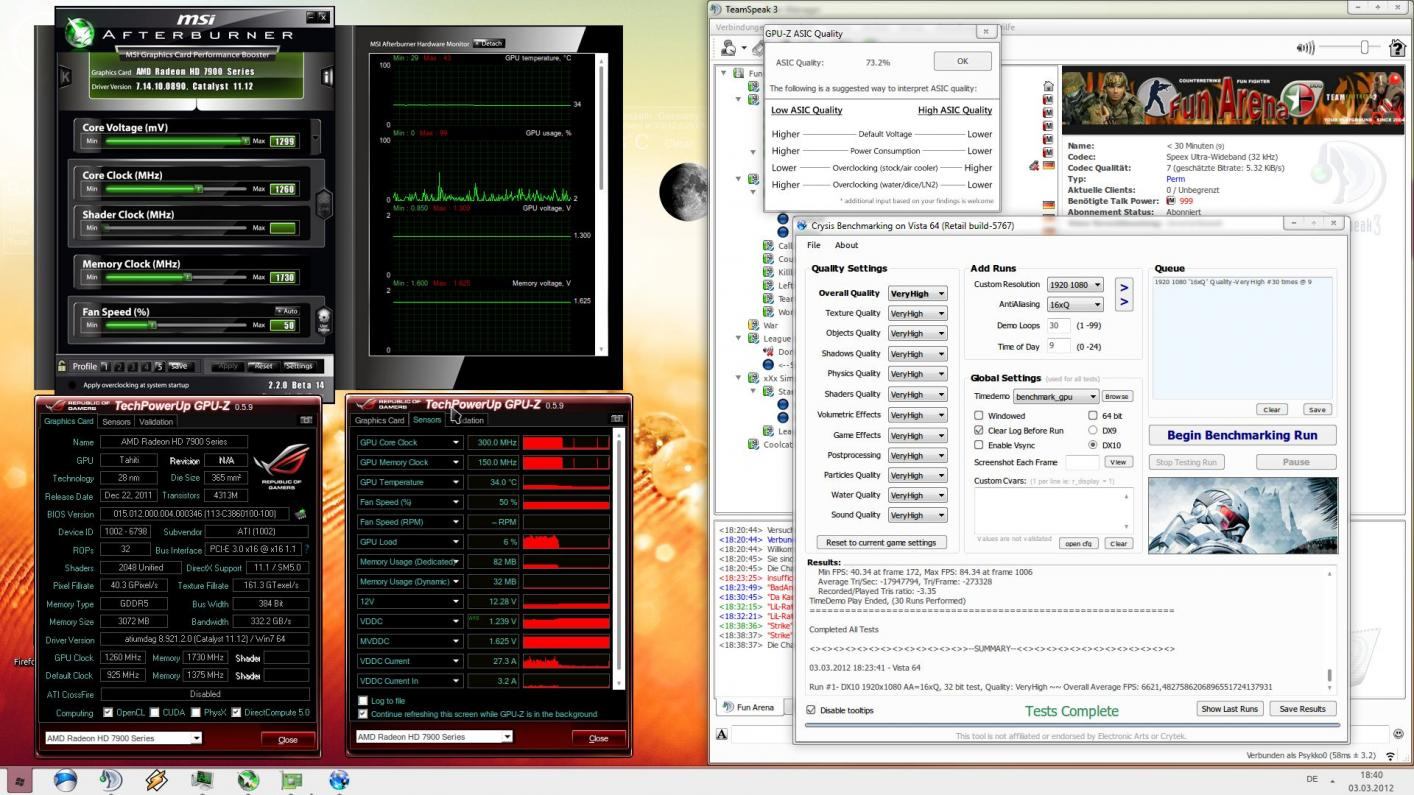Image resolution: width=1414 pixels, height=795 pixels.
Task: Select the DX10 radio button
Action: click(x=1093, y=445)
